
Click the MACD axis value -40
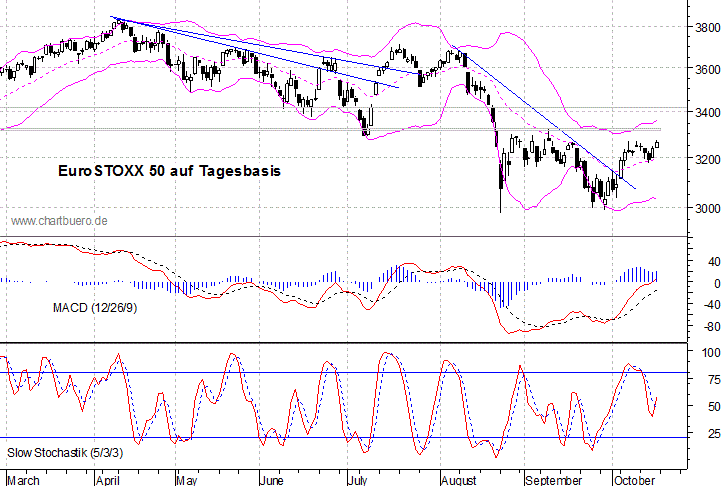[711, 304]
